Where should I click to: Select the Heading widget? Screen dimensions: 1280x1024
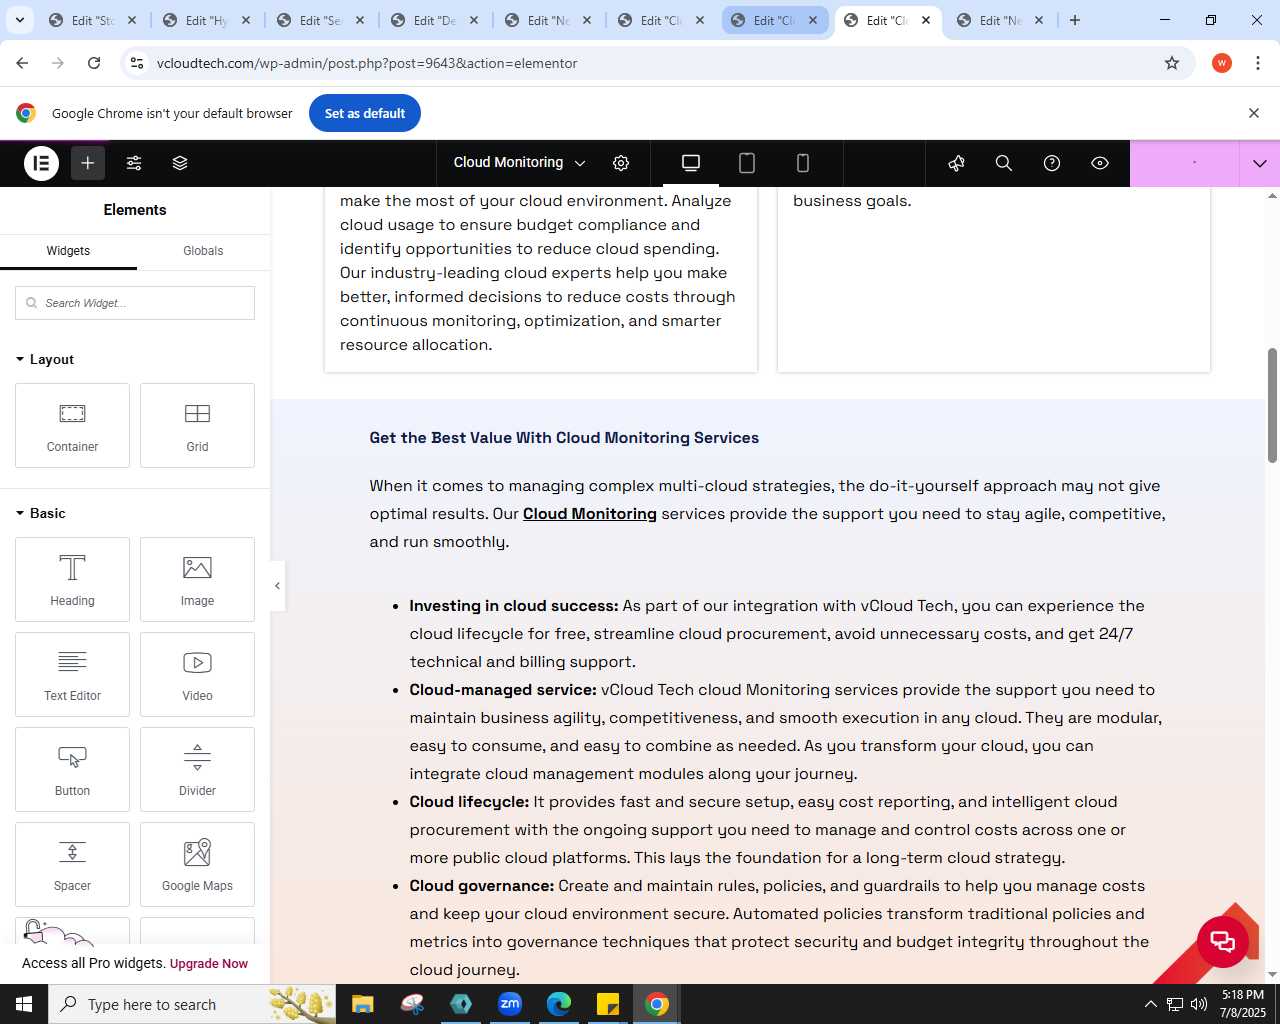[x=72, y=579]
